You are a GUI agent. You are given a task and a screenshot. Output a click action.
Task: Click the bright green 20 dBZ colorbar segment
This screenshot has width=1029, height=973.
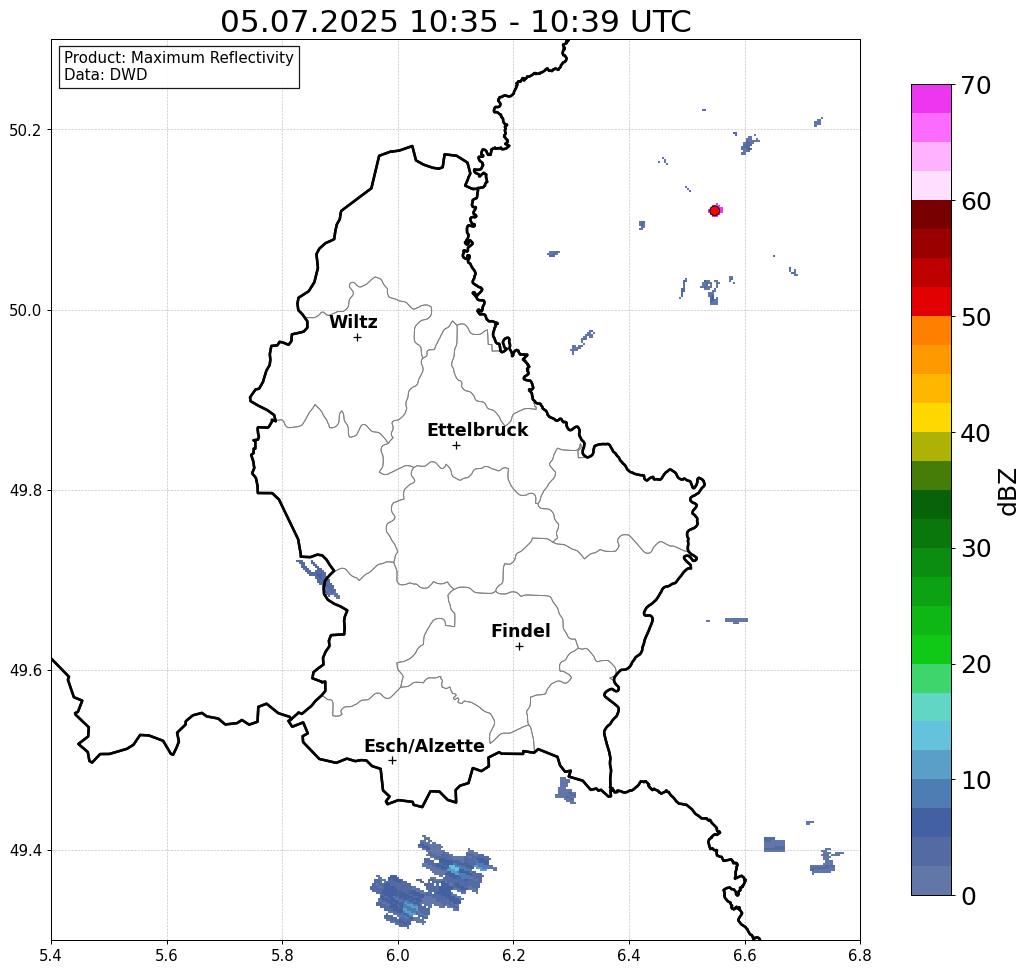pyautogui.click(x=931, y=650)
